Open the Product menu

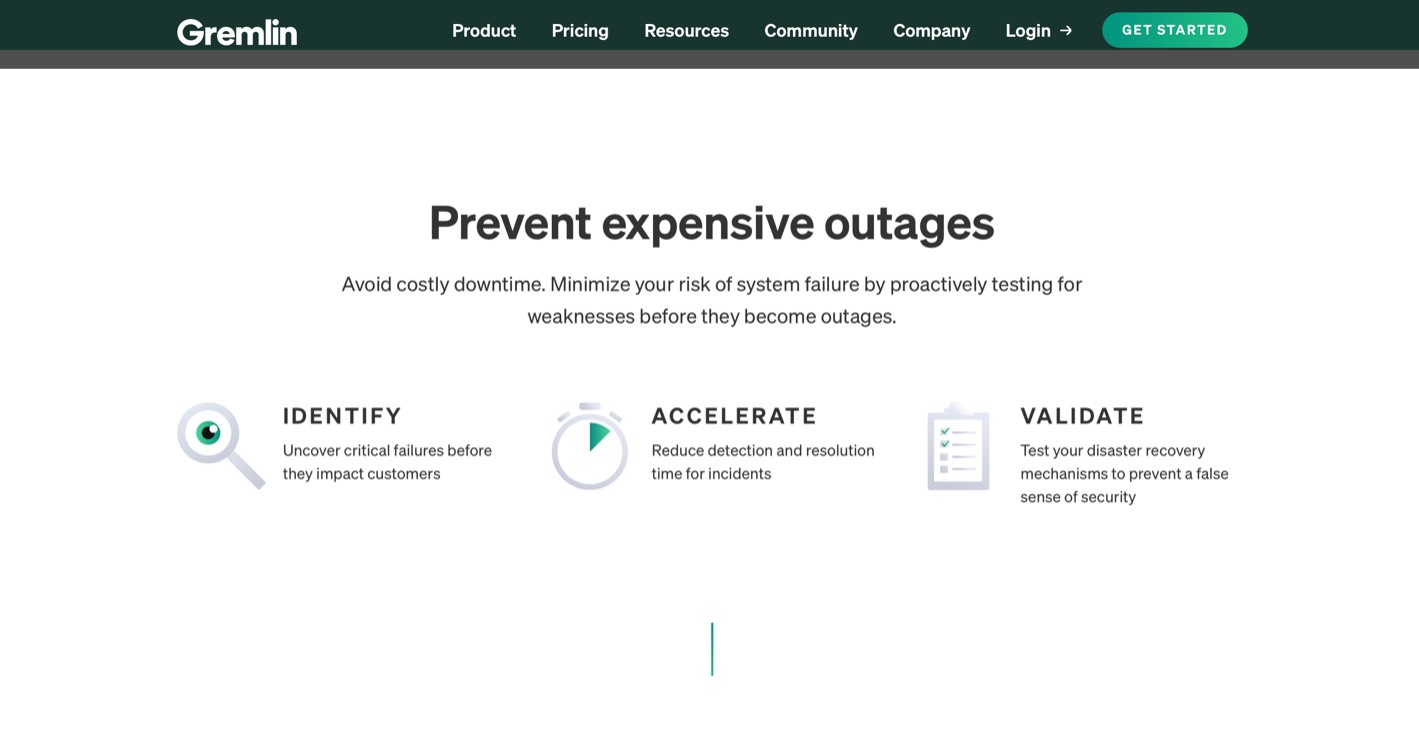(484, 31)
